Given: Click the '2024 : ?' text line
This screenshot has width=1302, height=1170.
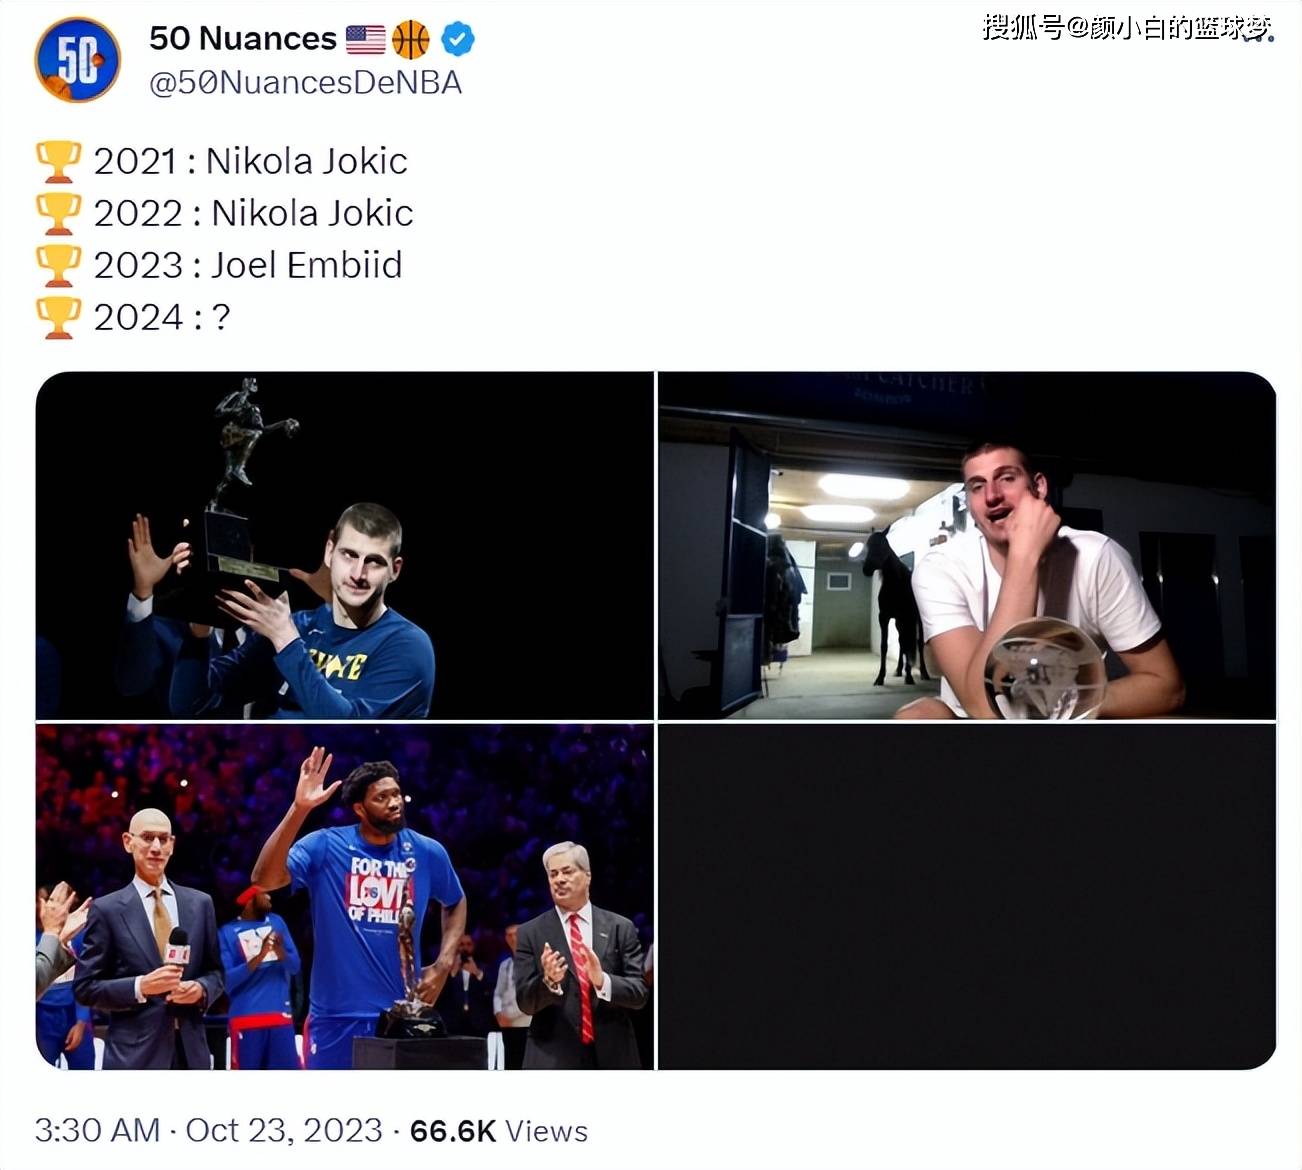Looking at the screenshot, I should [162, 317].
